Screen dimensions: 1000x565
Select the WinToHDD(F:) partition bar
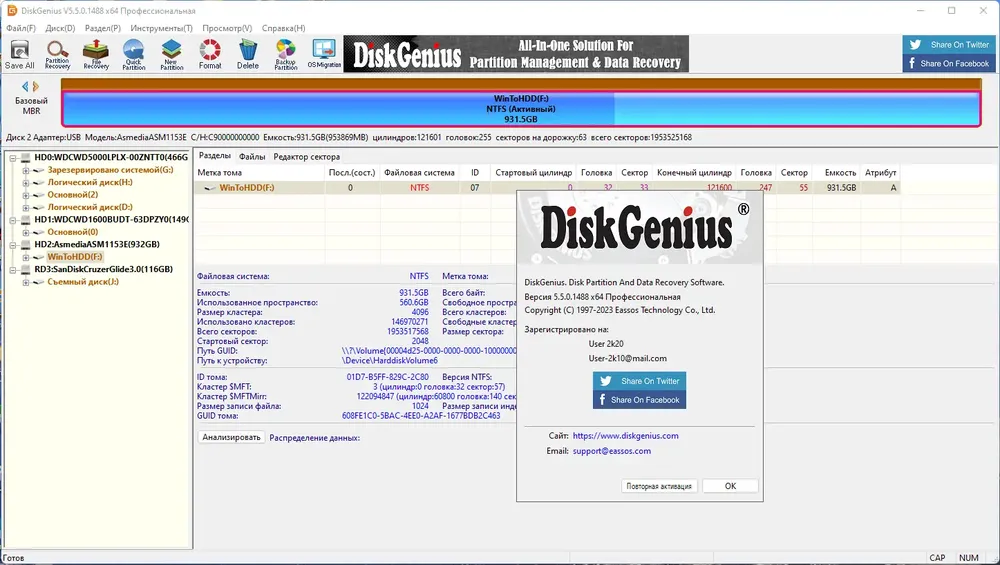[521, 109]
